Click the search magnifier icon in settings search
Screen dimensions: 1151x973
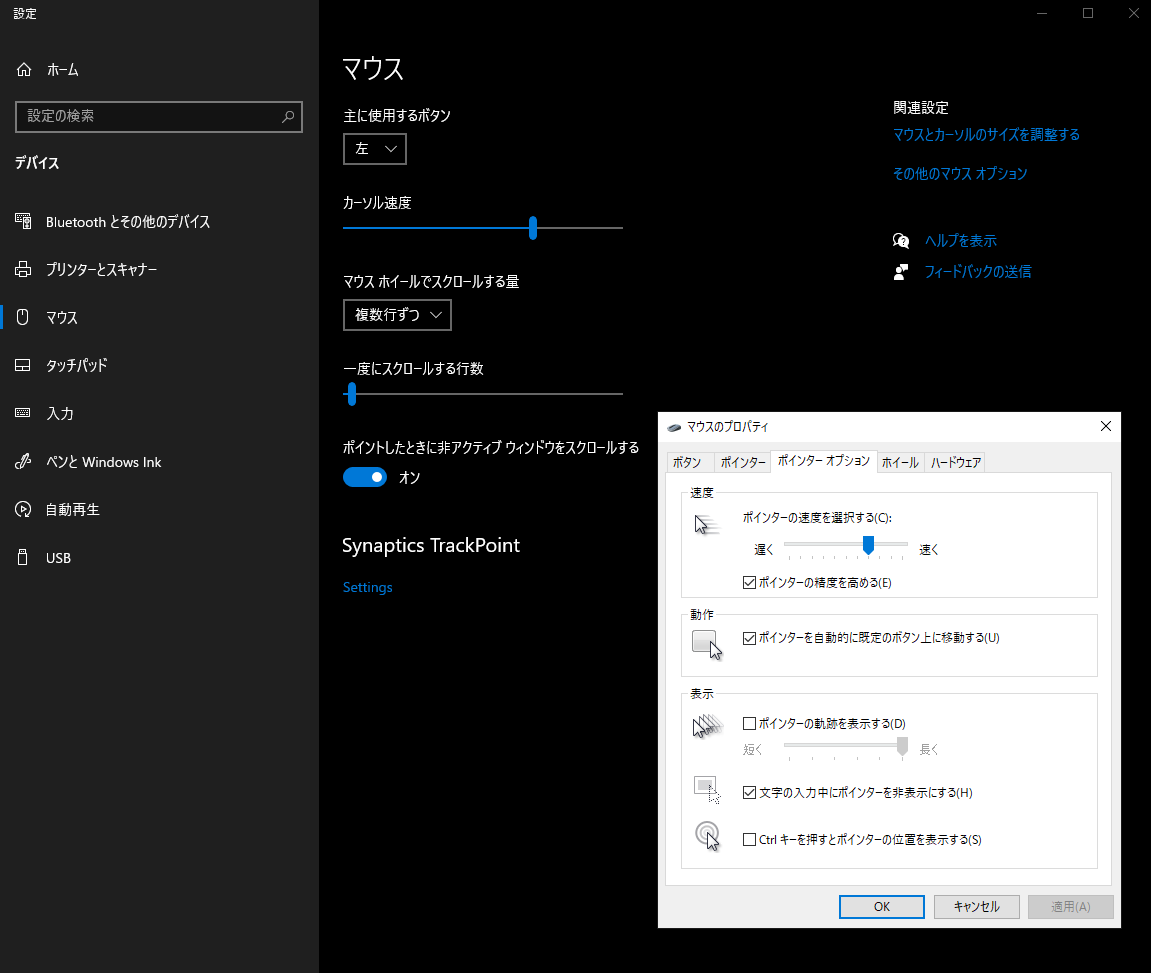pos(288,117)
